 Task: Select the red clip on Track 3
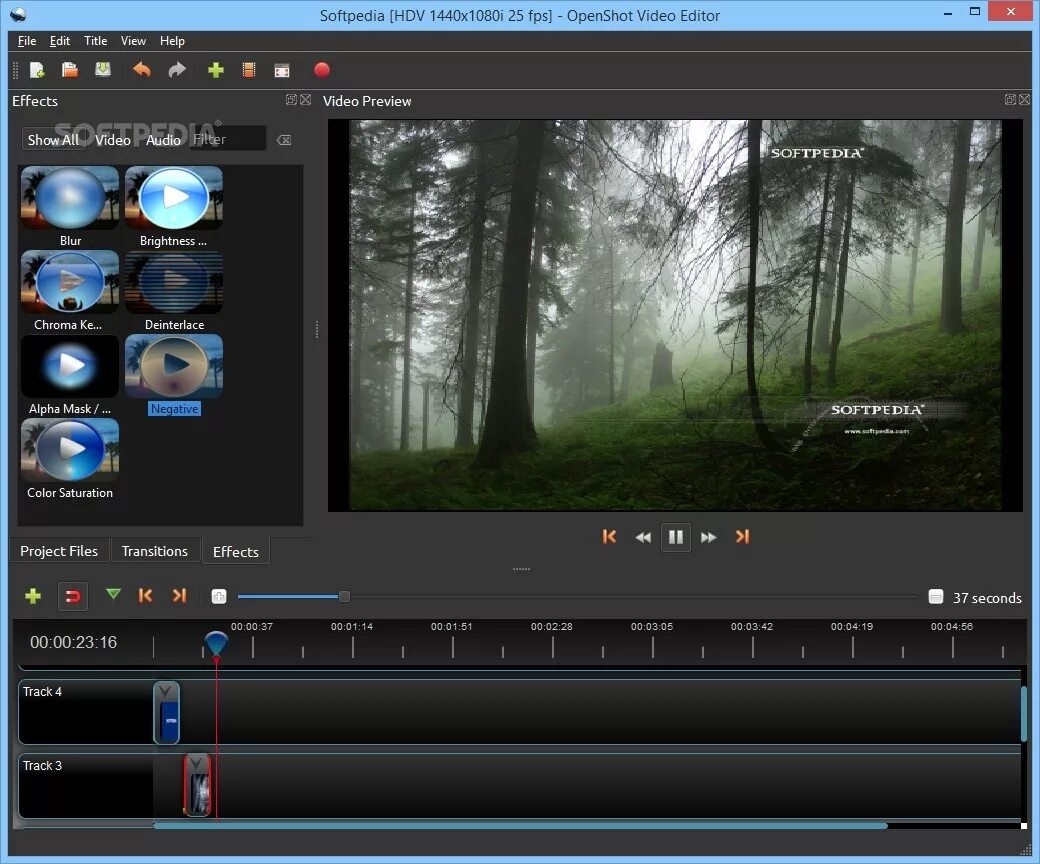point(197,785)
